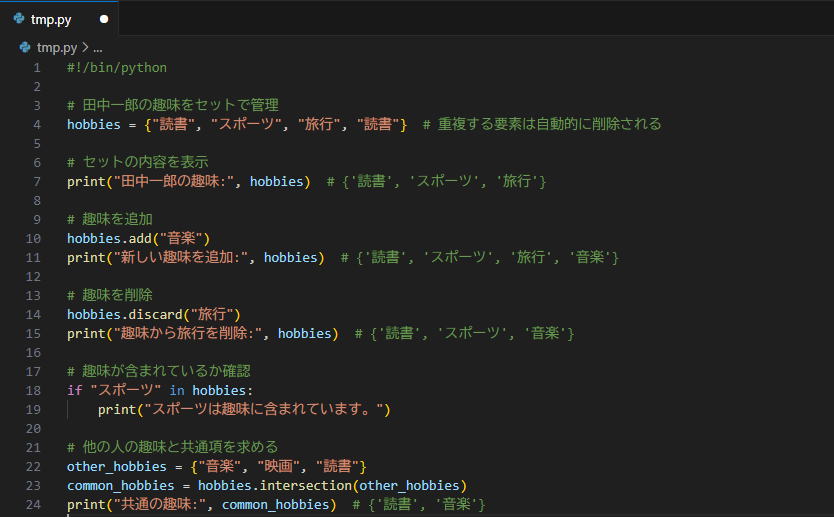The height and width of the screenshot is (517, 834).
Task: Click the shebang comment #!/bin/python
Action: [x=117, y=68]
